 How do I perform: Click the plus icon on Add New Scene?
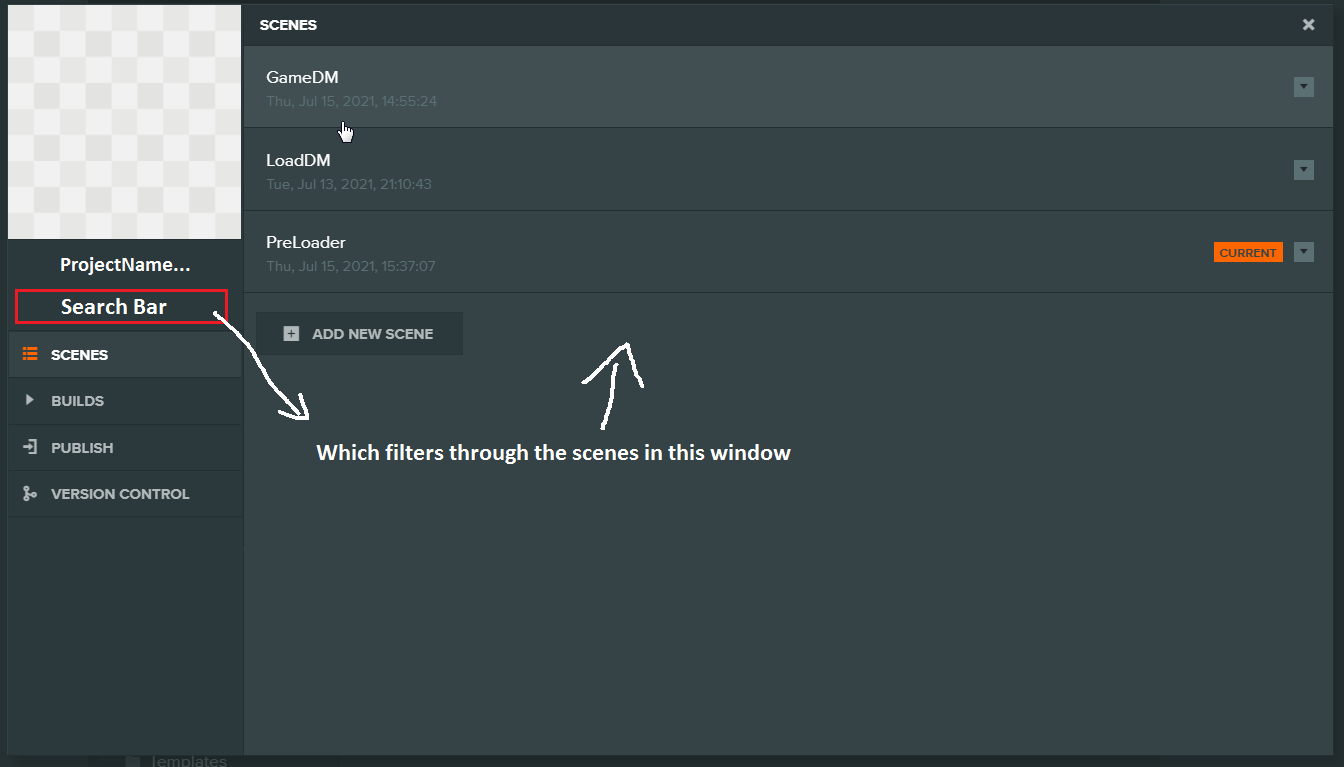(x=291, y=333)
